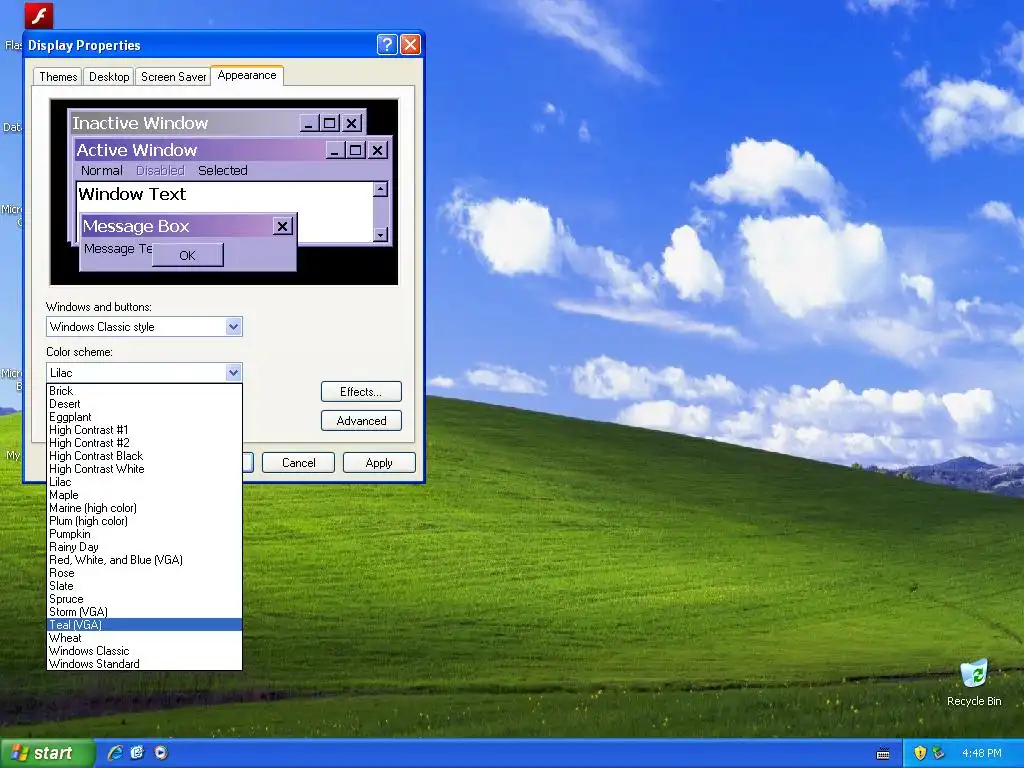Click the Safely Remove Hardware tray icon

pos(938,753)
